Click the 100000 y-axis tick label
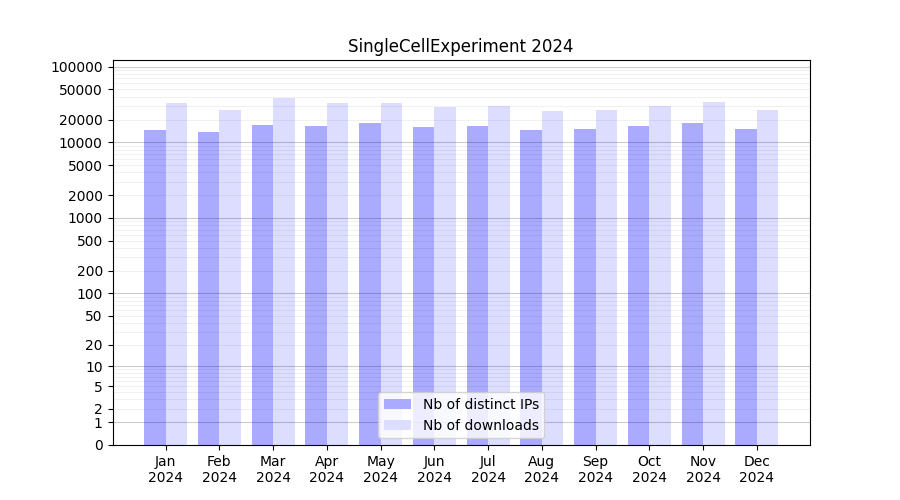Viewport: 900px width, 500px height. pos(77,67)
